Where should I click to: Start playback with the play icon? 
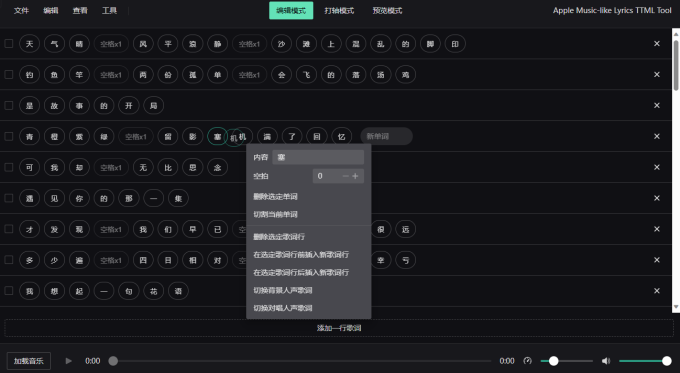pos(68,361)
